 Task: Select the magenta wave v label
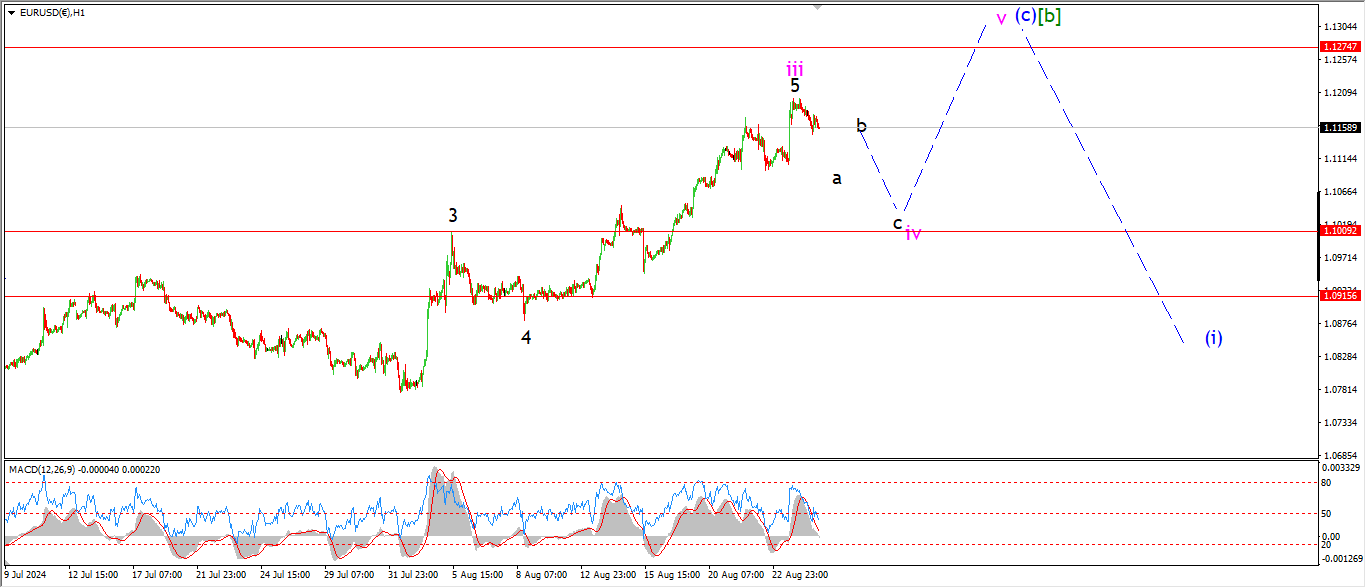(x=1001, y=19)
